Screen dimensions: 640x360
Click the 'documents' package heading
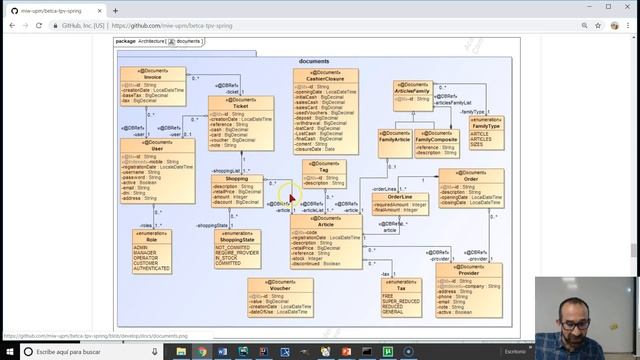(314, 61)
